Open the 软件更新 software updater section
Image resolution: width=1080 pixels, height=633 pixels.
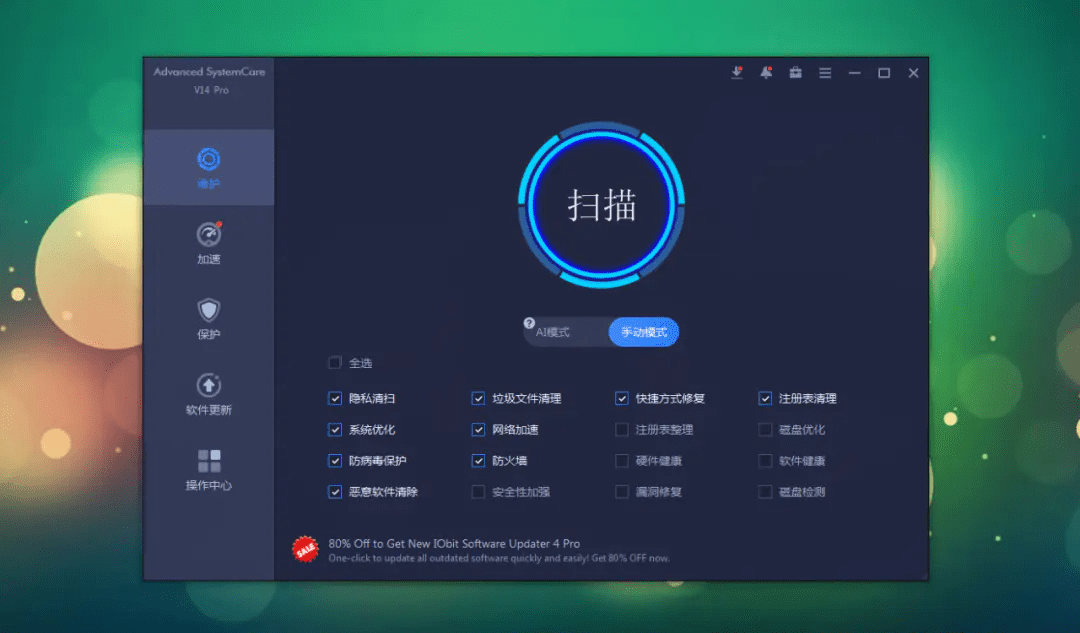point(209,394)
